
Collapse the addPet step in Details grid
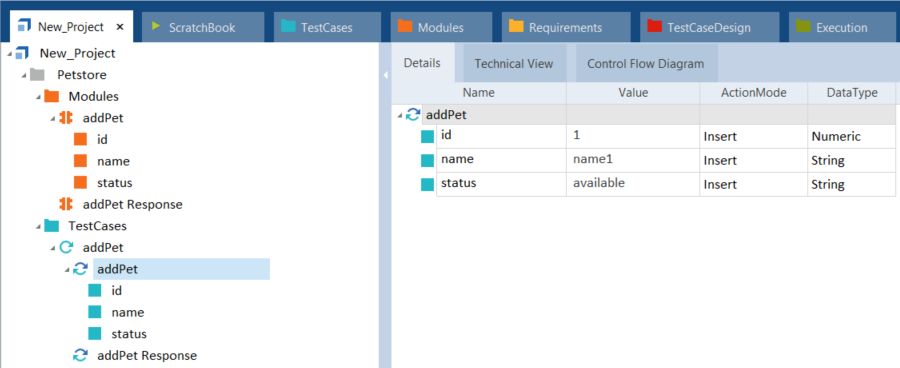click(x=399, y=115)
